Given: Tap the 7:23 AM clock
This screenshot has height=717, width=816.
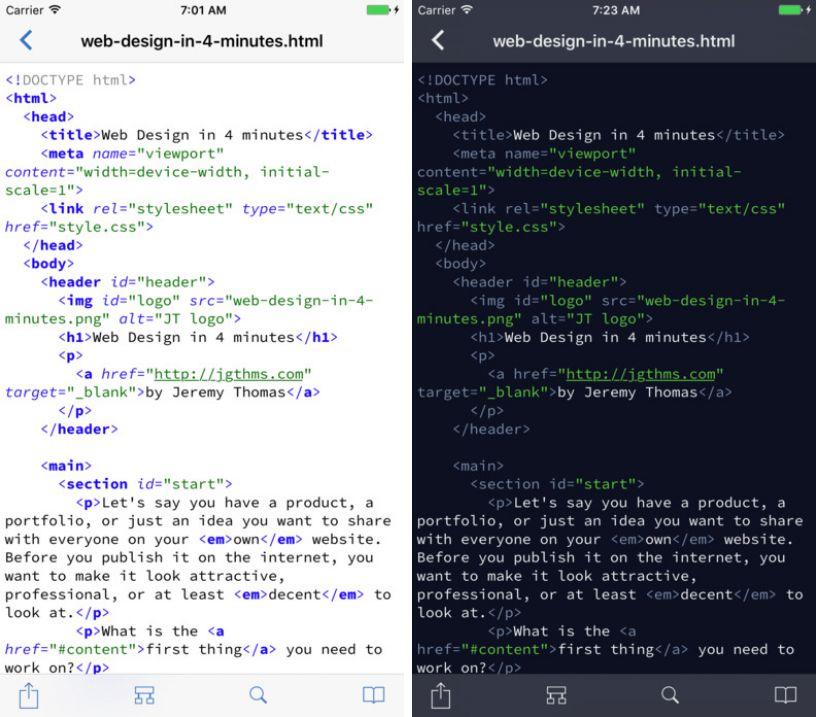Looking at the screenshot, I should 616,10.
